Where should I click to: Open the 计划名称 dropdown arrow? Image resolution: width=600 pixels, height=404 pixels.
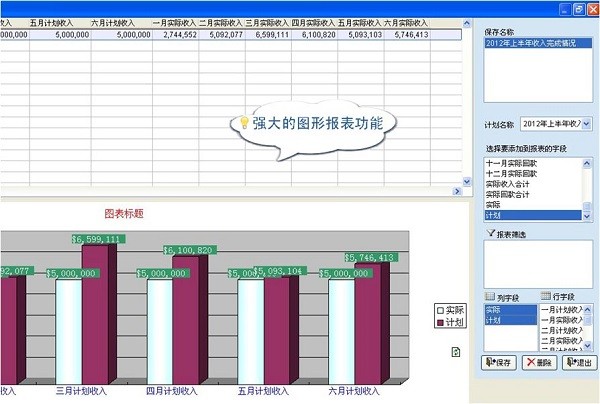(x=587, y=124)
